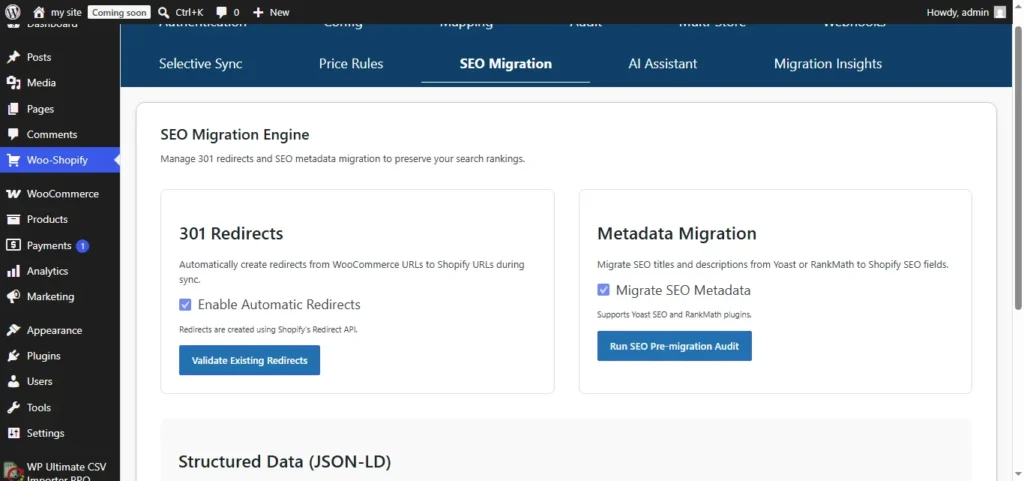Viewport: 1024px width, 481px height.
Task: Click Validate Existing Redirects button
Action: [x=249, y=360]
